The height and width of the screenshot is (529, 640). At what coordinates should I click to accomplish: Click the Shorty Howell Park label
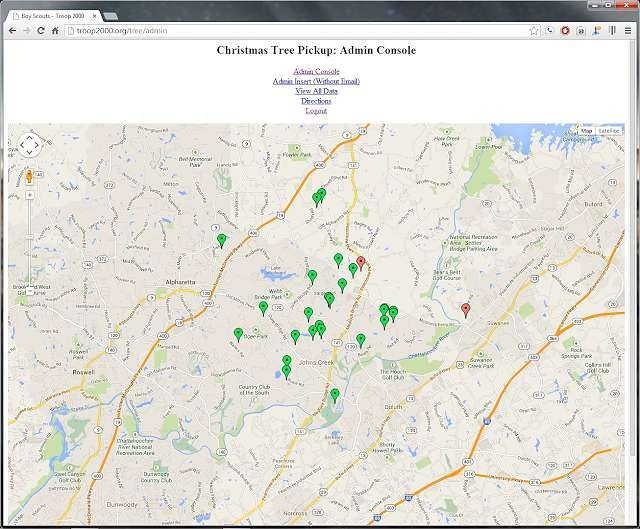tap(387, 447)
